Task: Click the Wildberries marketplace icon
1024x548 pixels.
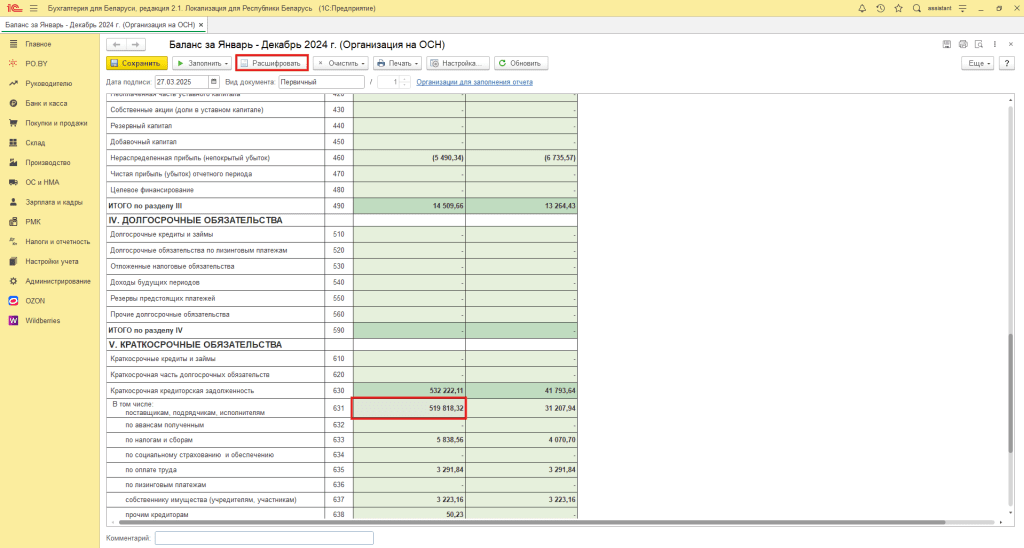Action: [13, 321]
